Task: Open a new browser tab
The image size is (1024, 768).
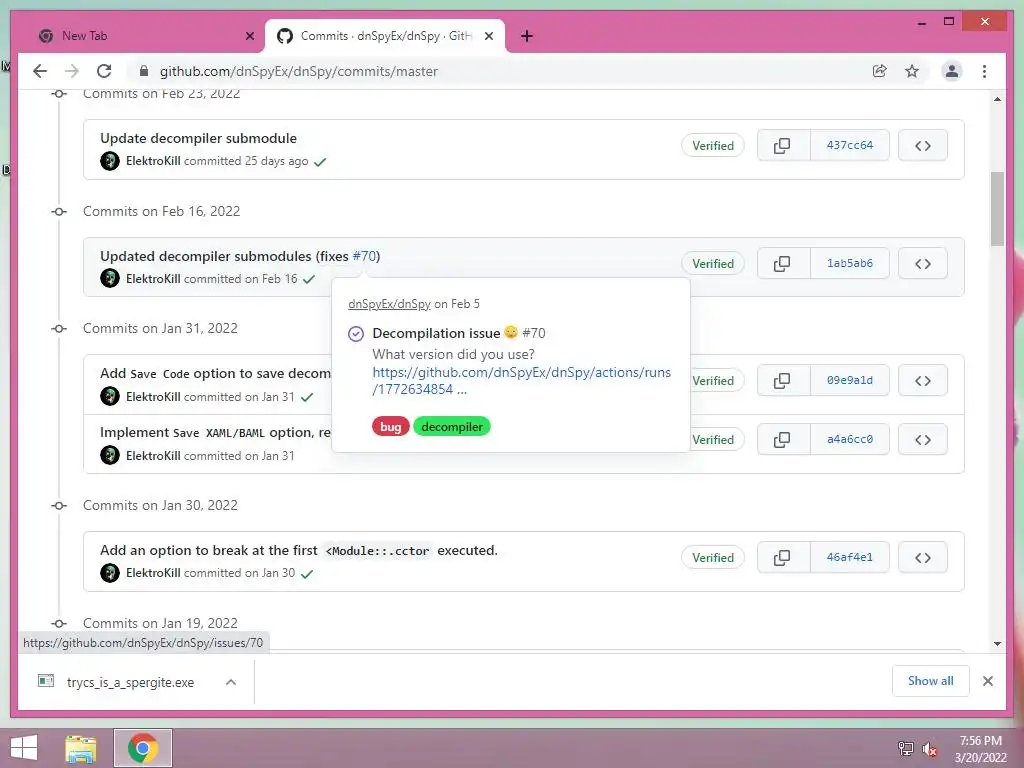Action: 527,37
